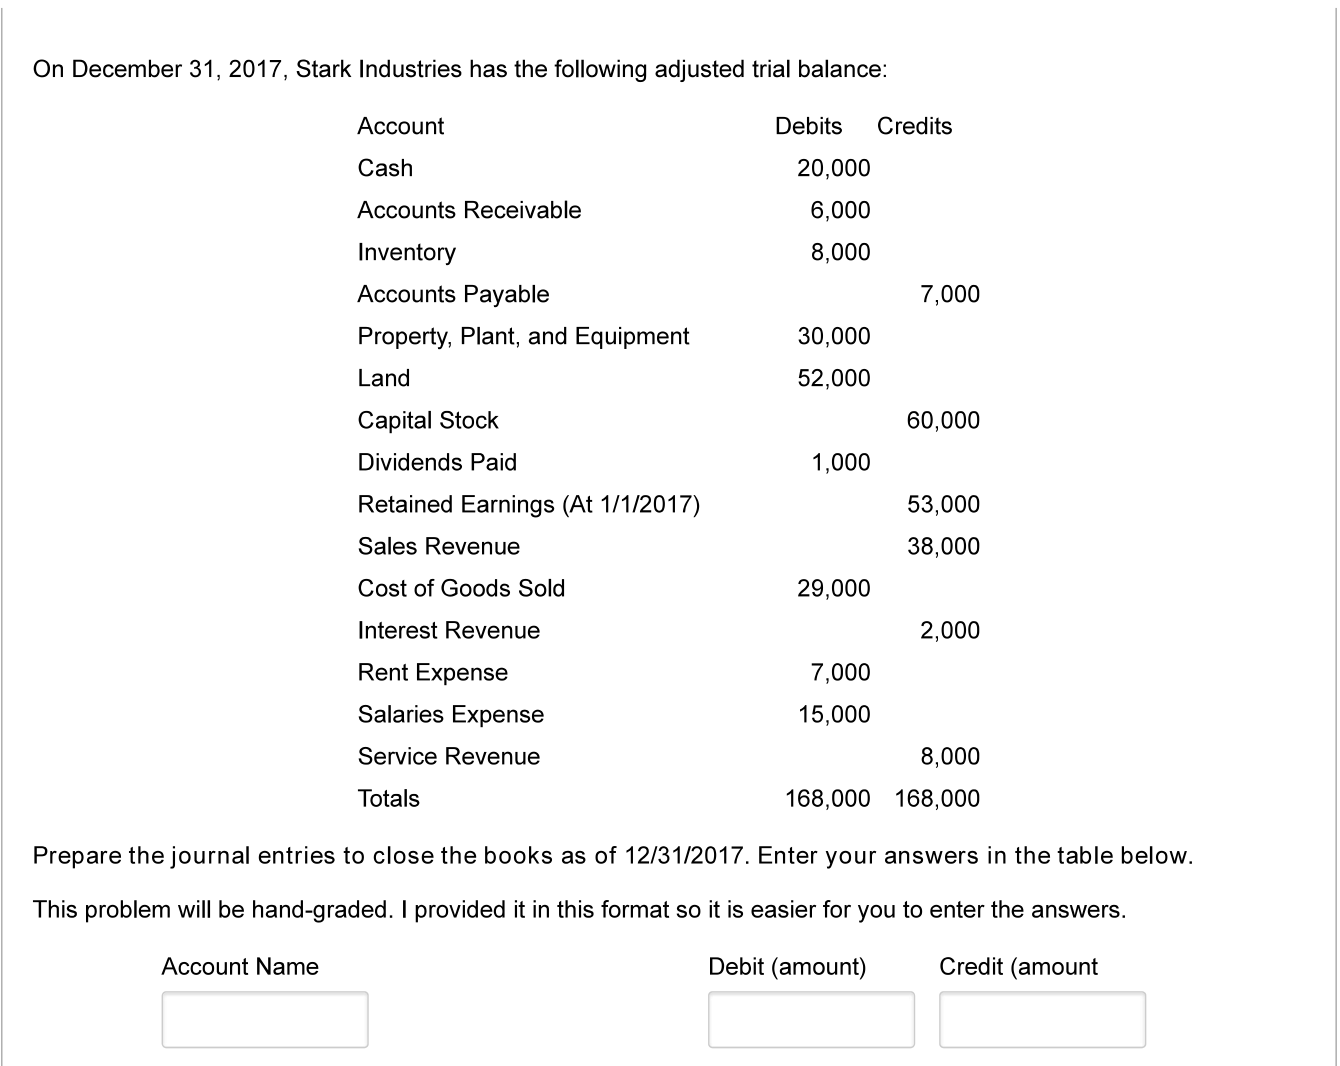This screenshot has width=1340, height=1066.
Task: Click the "Retained Earnings (At 1/1/2017)" row label
Action: (x=528, y=504)
